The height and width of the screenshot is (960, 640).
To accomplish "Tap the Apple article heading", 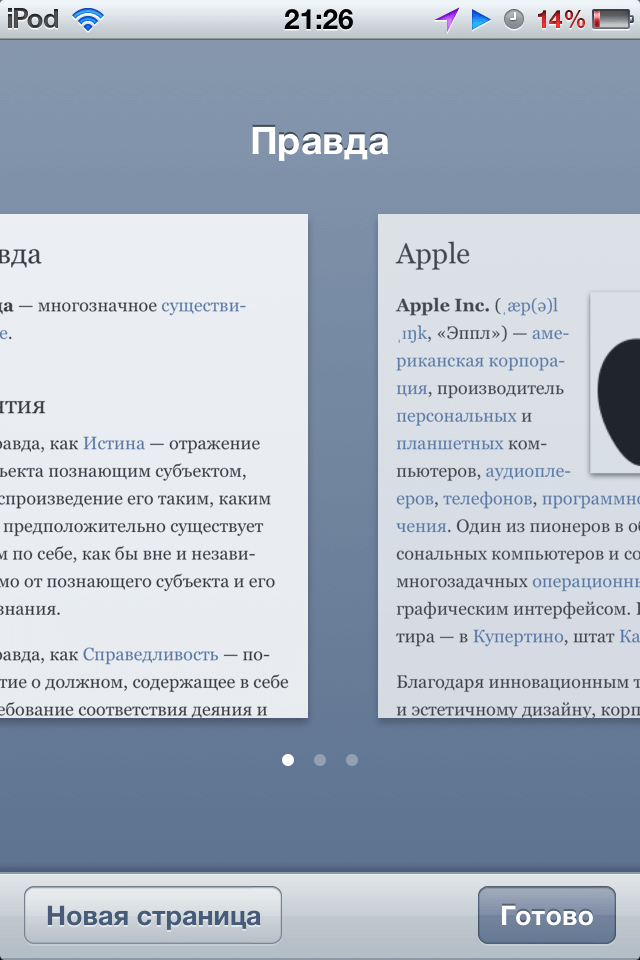I will click(433, 254).
